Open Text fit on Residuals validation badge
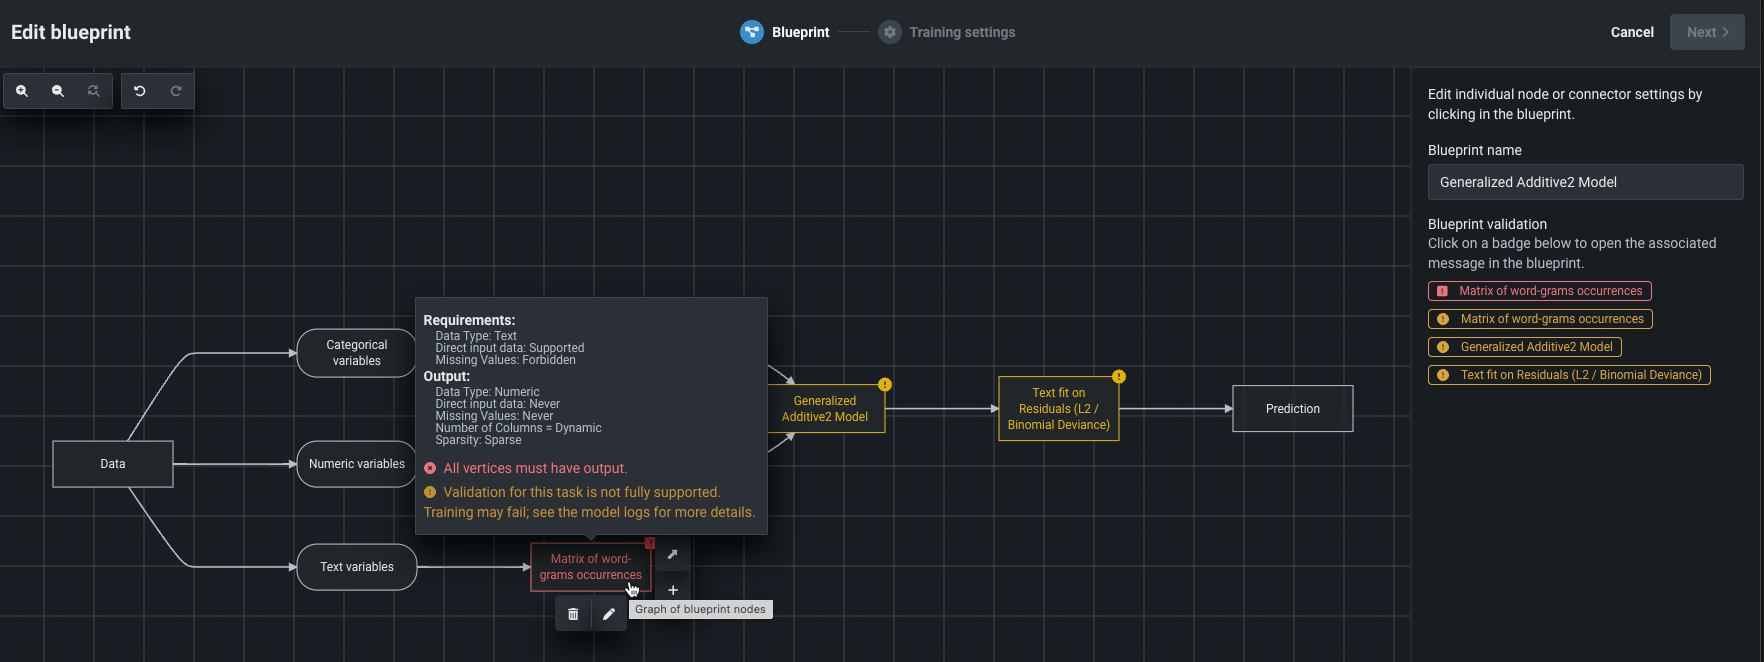1764x662 pixels. click(1569, 375)
